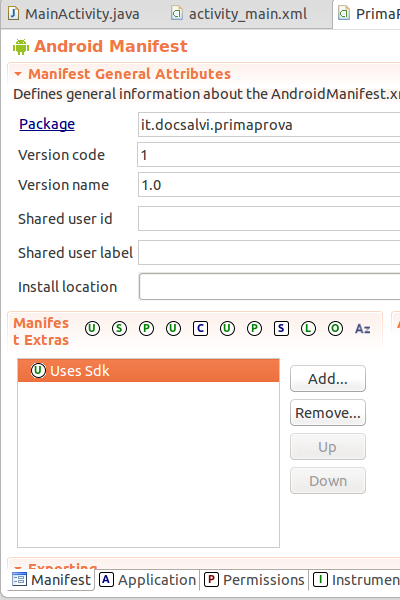Open the Install location combo box
Image resolution: width=400 pixels, height=600 pixels.
[x=269, y=287]
